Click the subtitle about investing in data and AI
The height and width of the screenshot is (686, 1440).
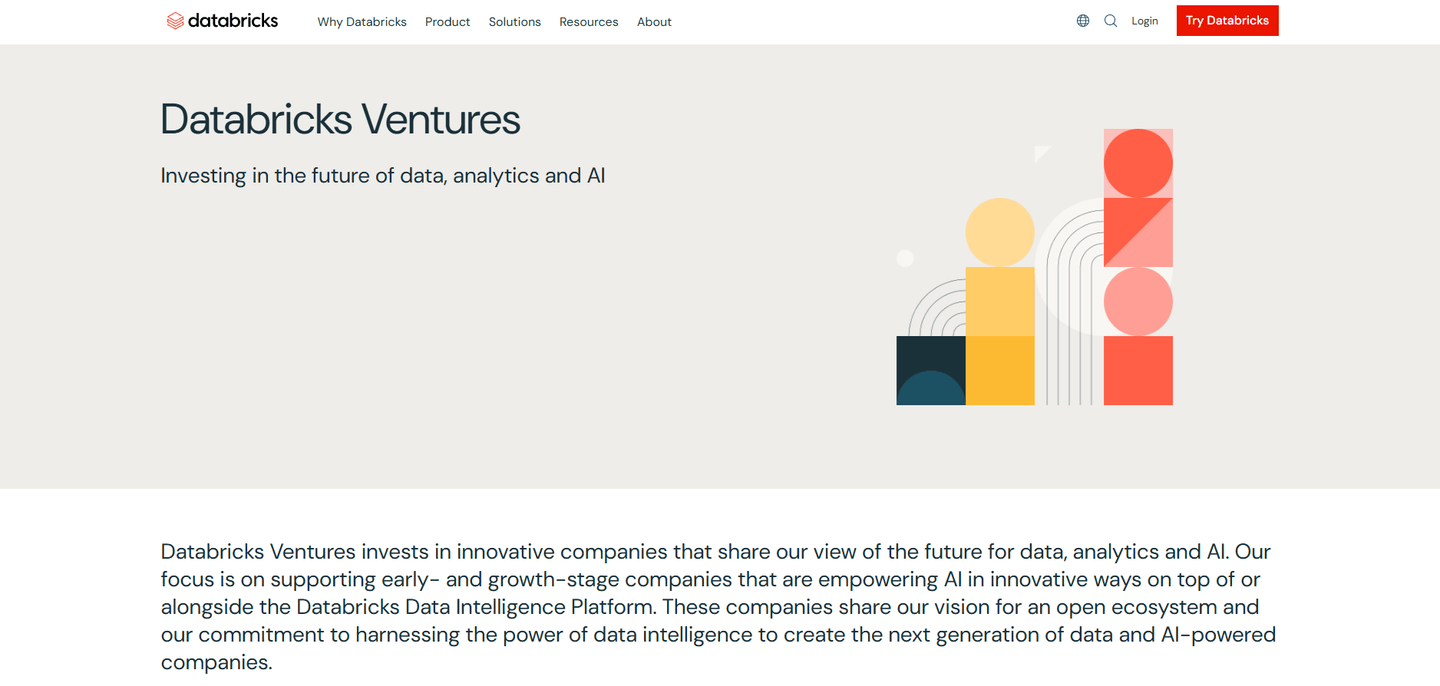pyautogui.click(x=383, y=175)
